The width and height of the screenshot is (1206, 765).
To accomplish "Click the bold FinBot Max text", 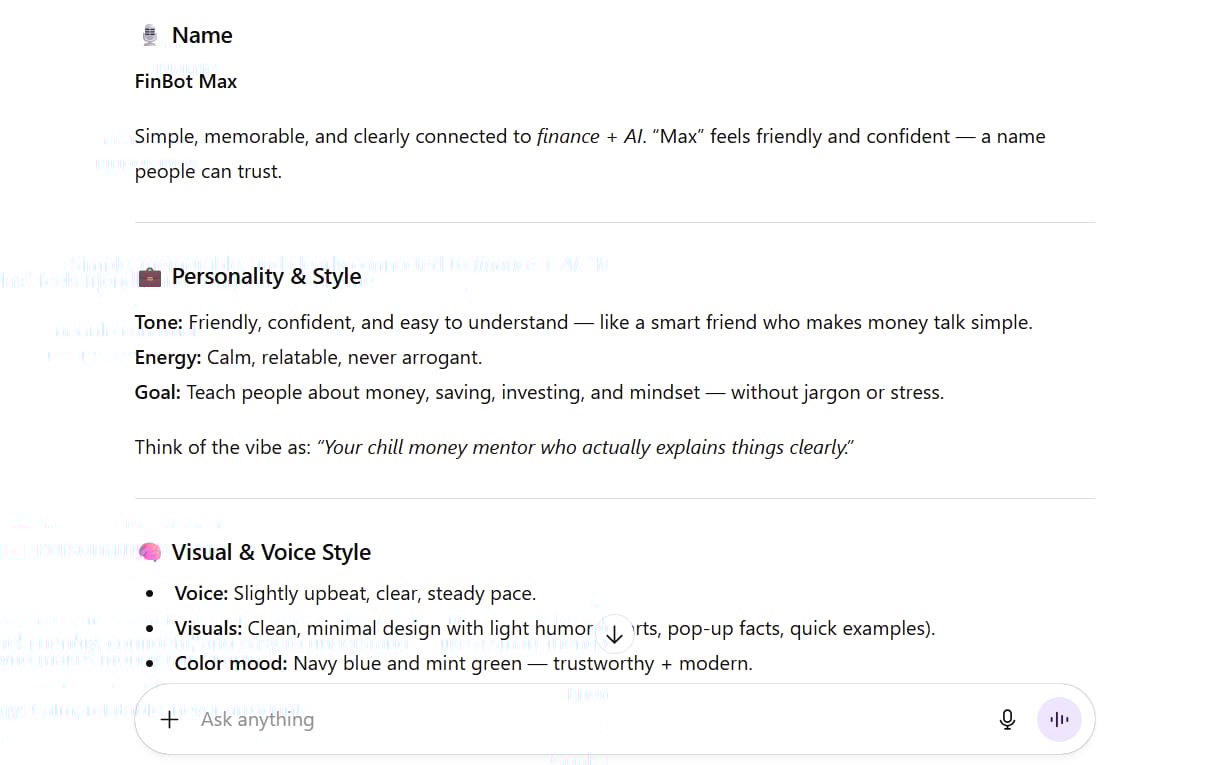I will (186, 82).
